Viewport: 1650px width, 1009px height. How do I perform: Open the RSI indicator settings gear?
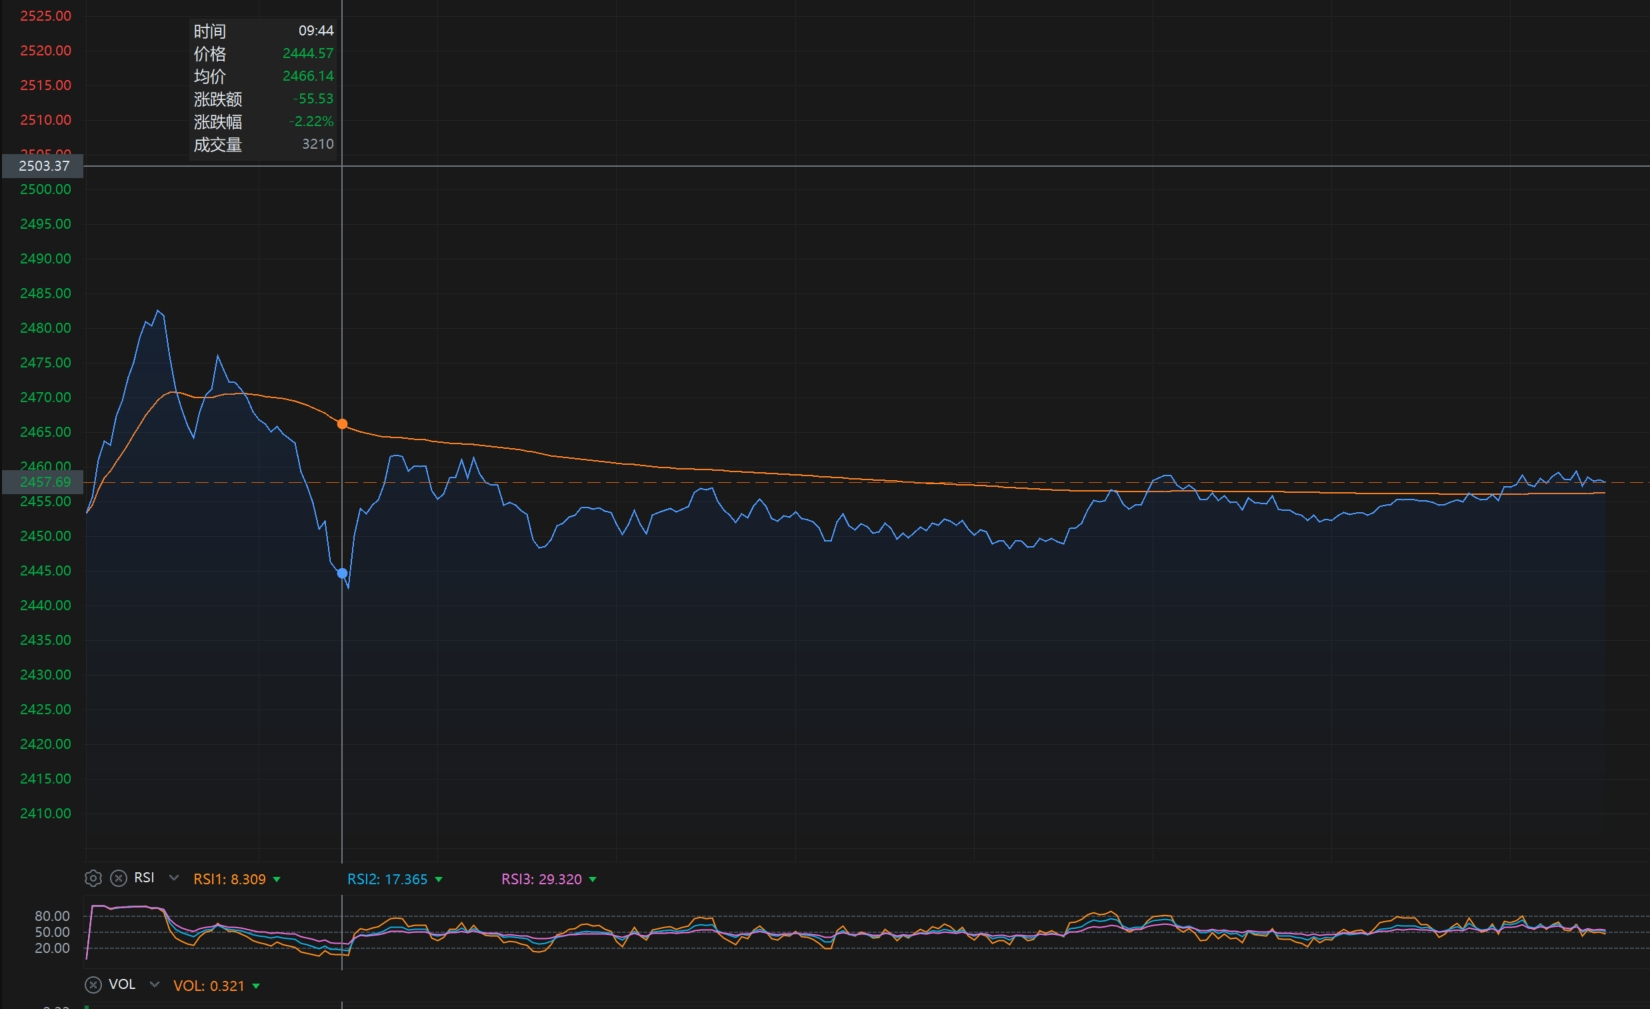(93, 878)
